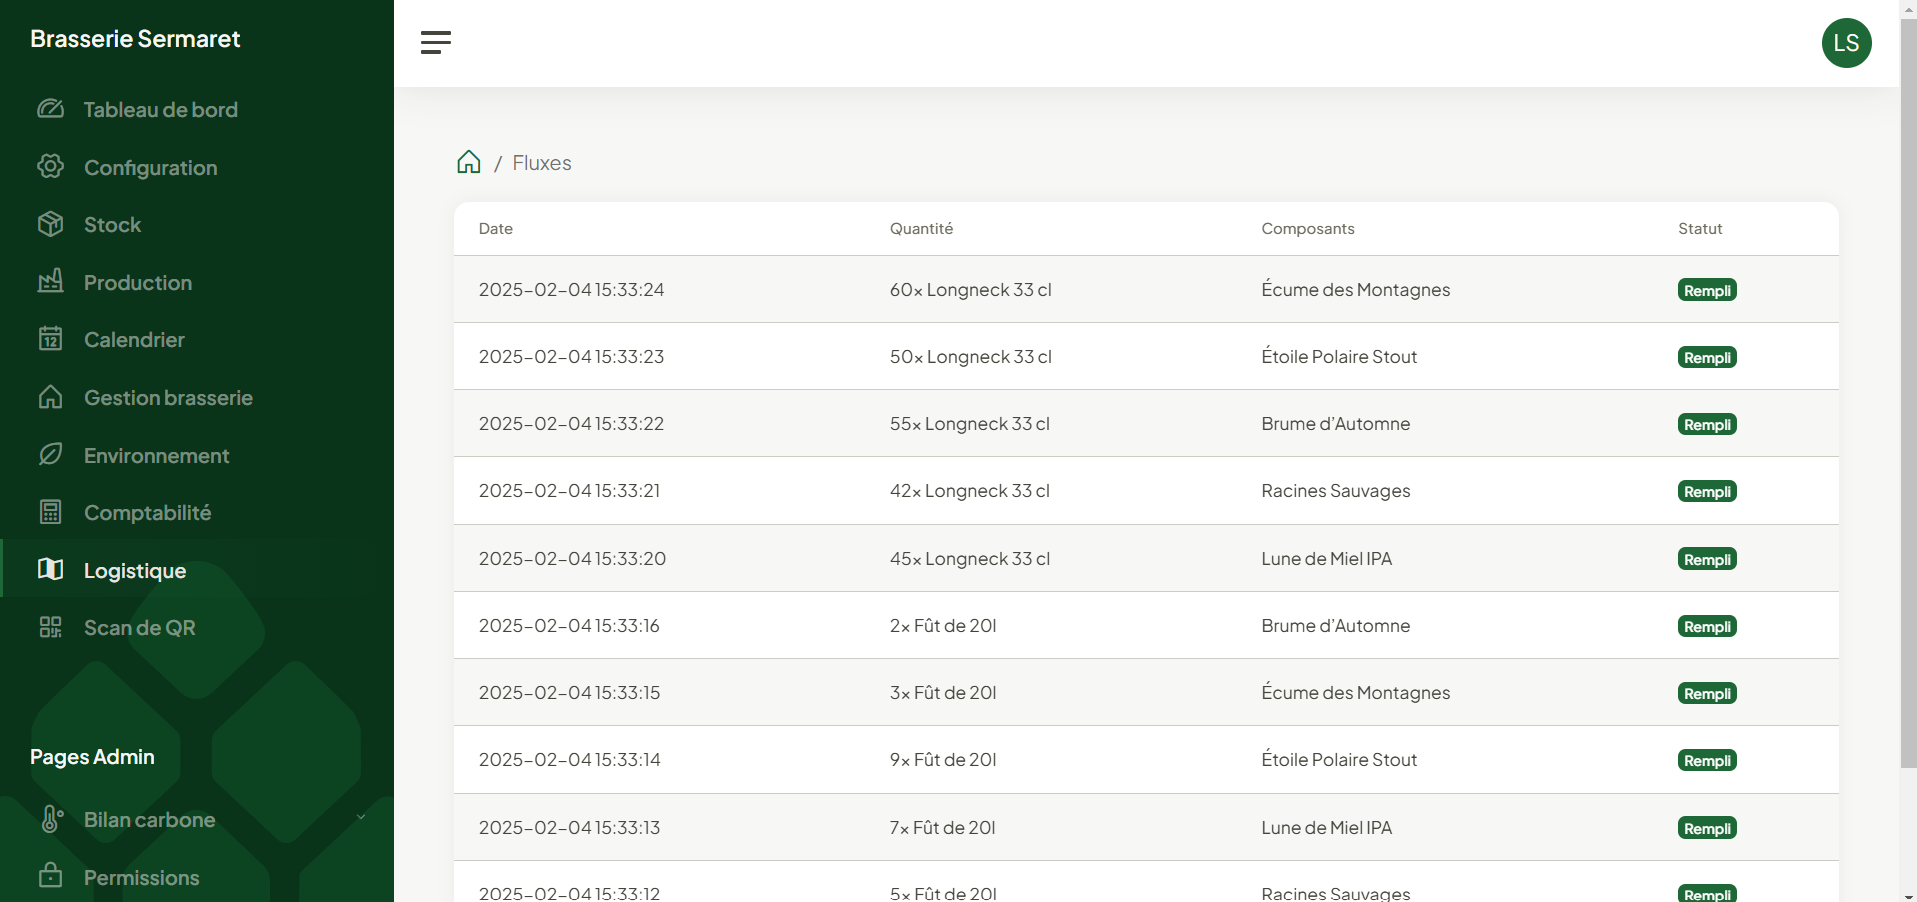
Task: Open the Permissions admin page
Action: point(141,877)
